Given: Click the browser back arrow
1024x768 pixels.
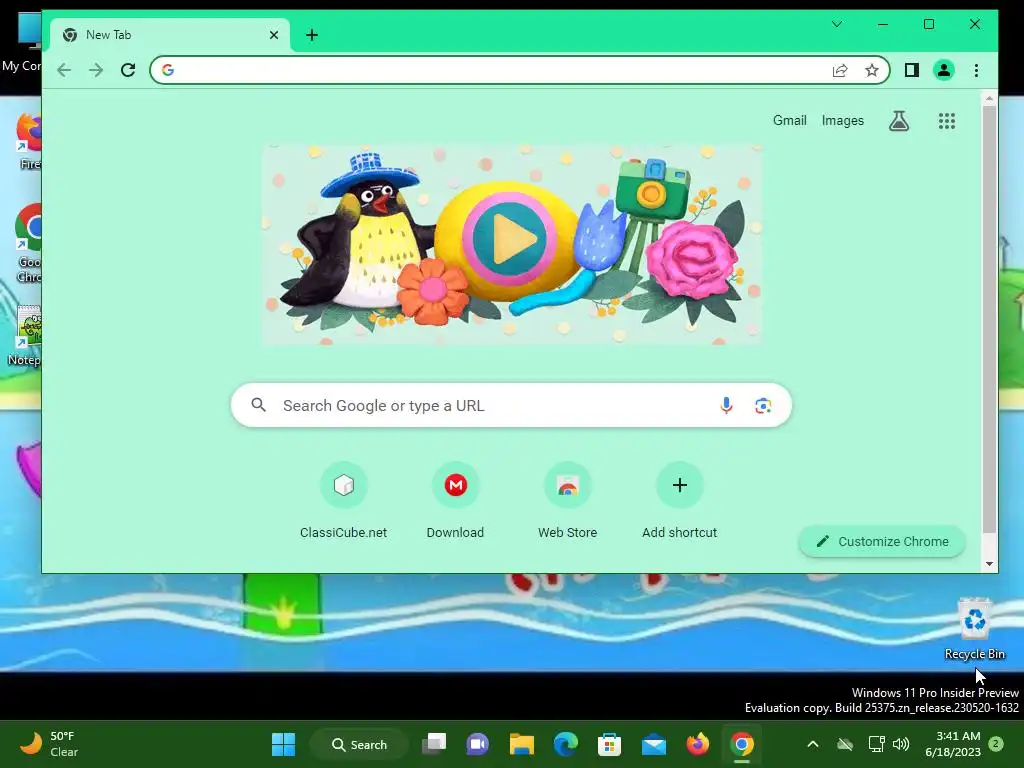Looking at the screenshot, I should (x=64, y=70).
